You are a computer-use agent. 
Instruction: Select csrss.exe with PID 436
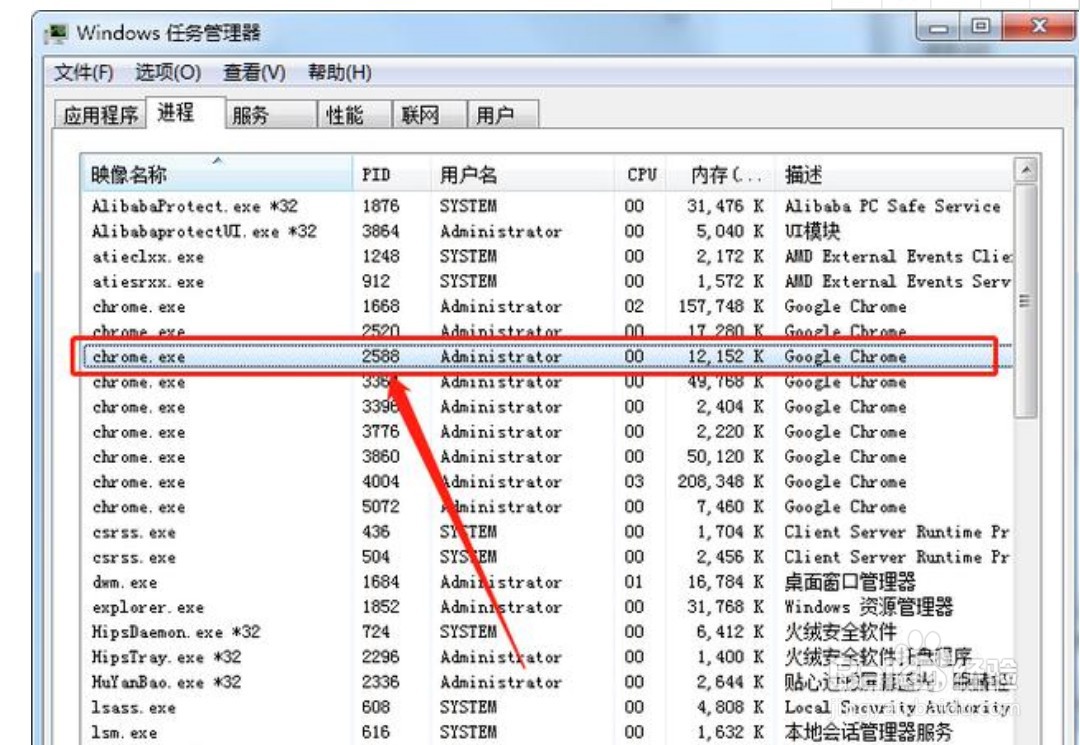pyautogui.click(x=547, y=532)
